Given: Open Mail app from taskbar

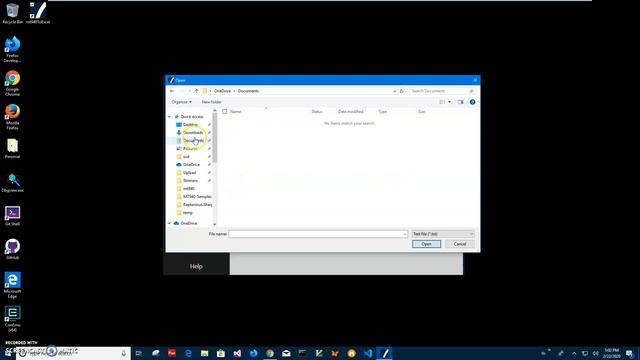Looking at the screenshot, I should pos(286,353).
